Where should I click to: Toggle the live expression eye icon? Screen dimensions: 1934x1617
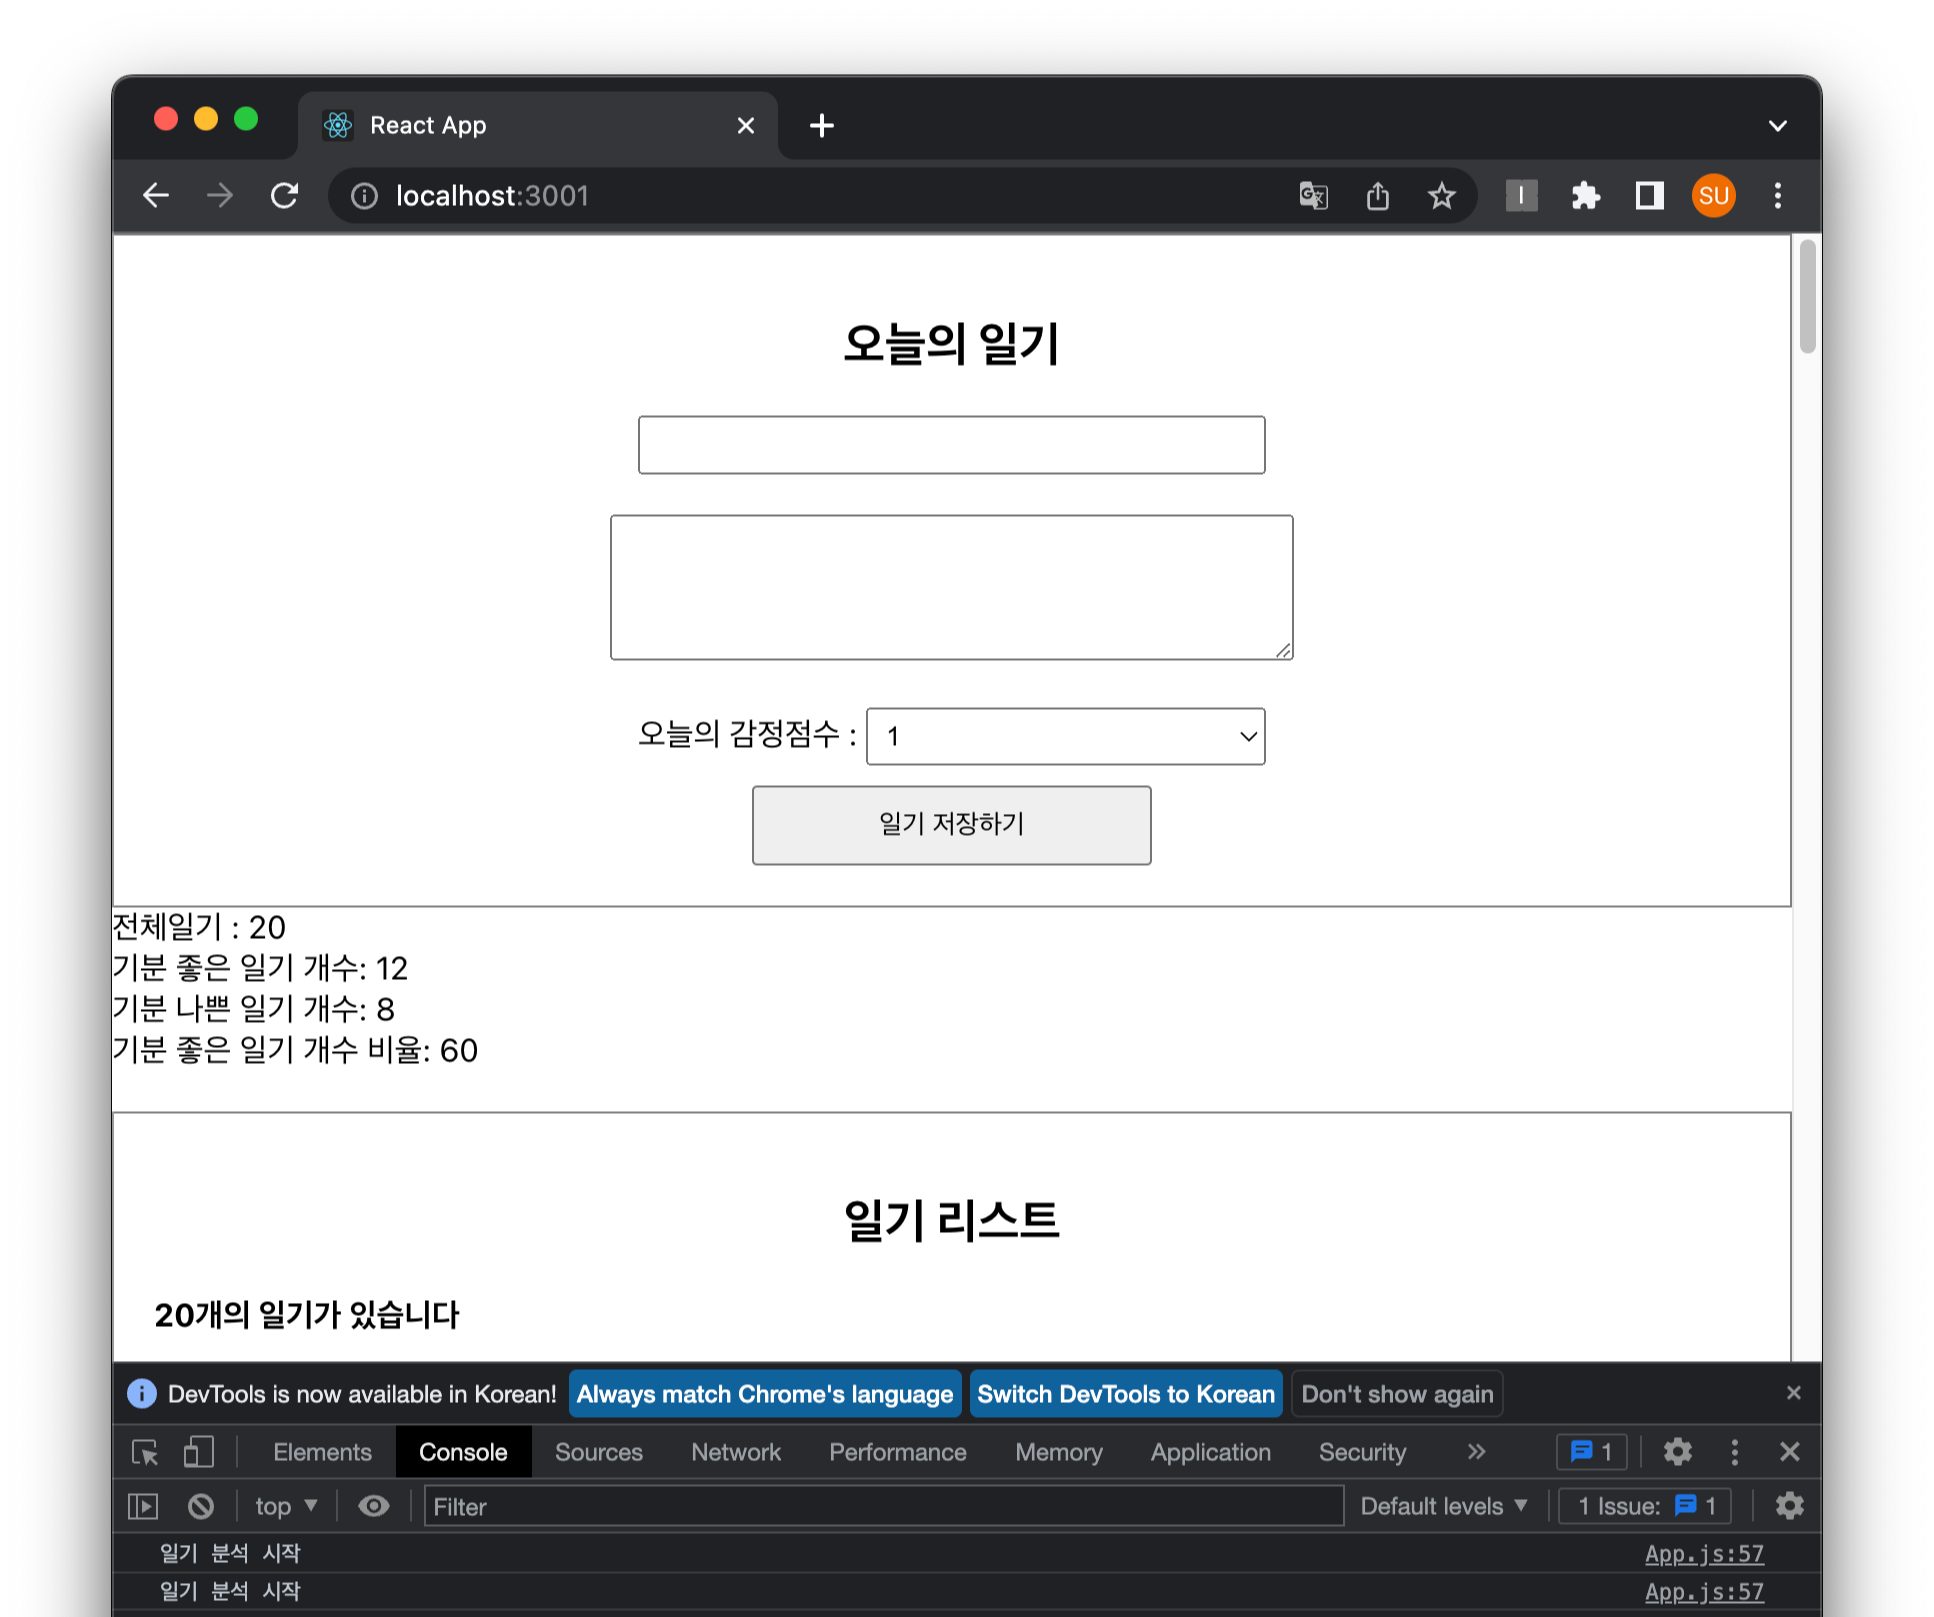click(x=374, y=1506)
